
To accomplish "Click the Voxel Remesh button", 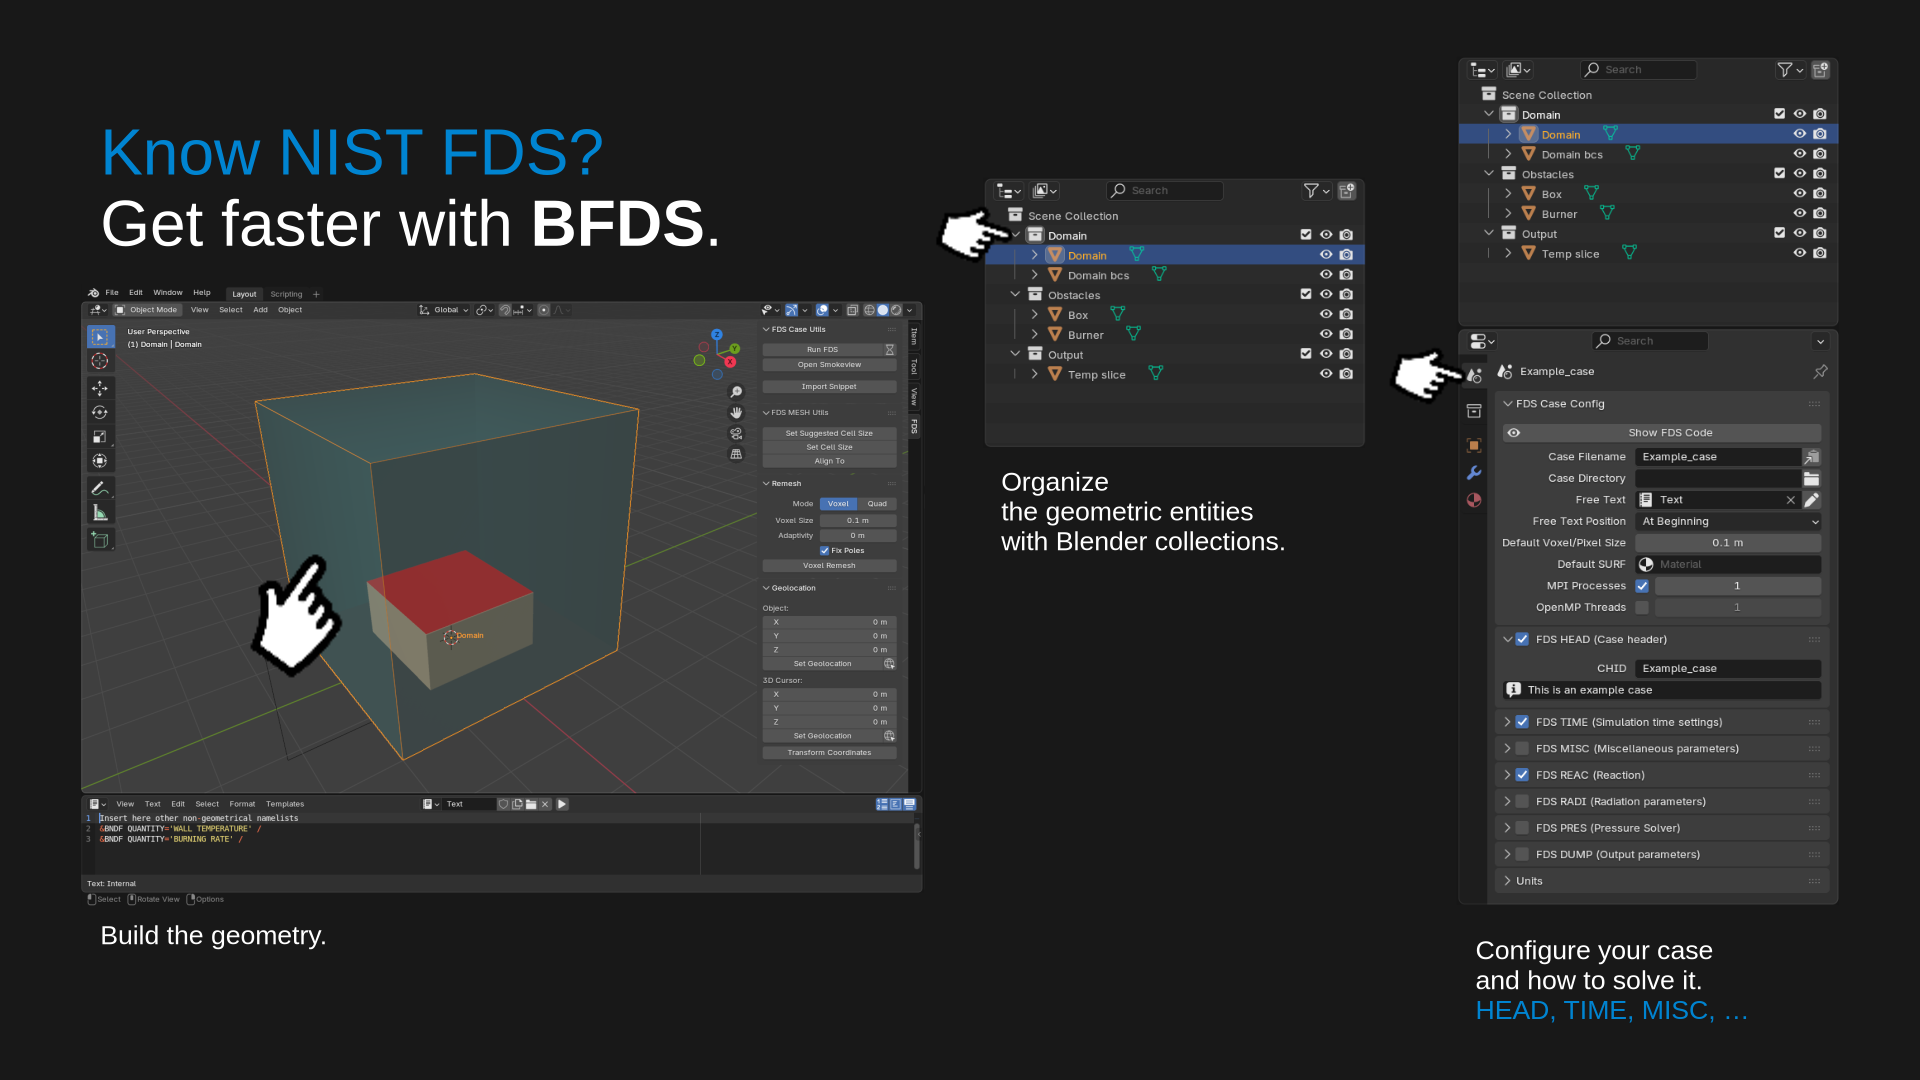I will [x=829, y=566].
